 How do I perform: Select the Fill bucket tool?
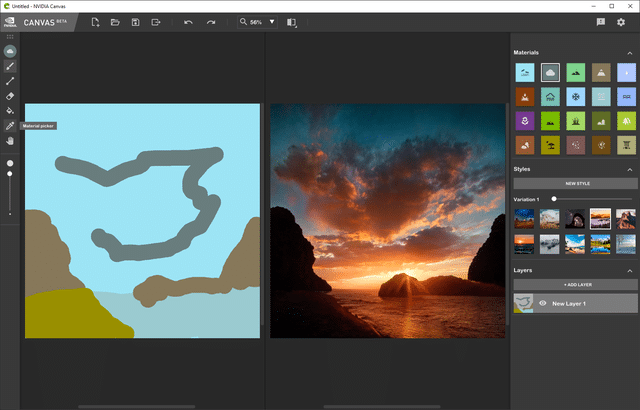[x=10, y=111]
